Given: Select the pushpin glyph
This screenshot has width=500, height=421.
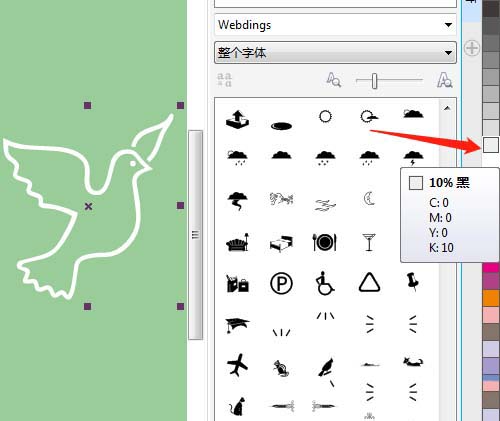Looking at the screenshot, I should pos(413,282).
